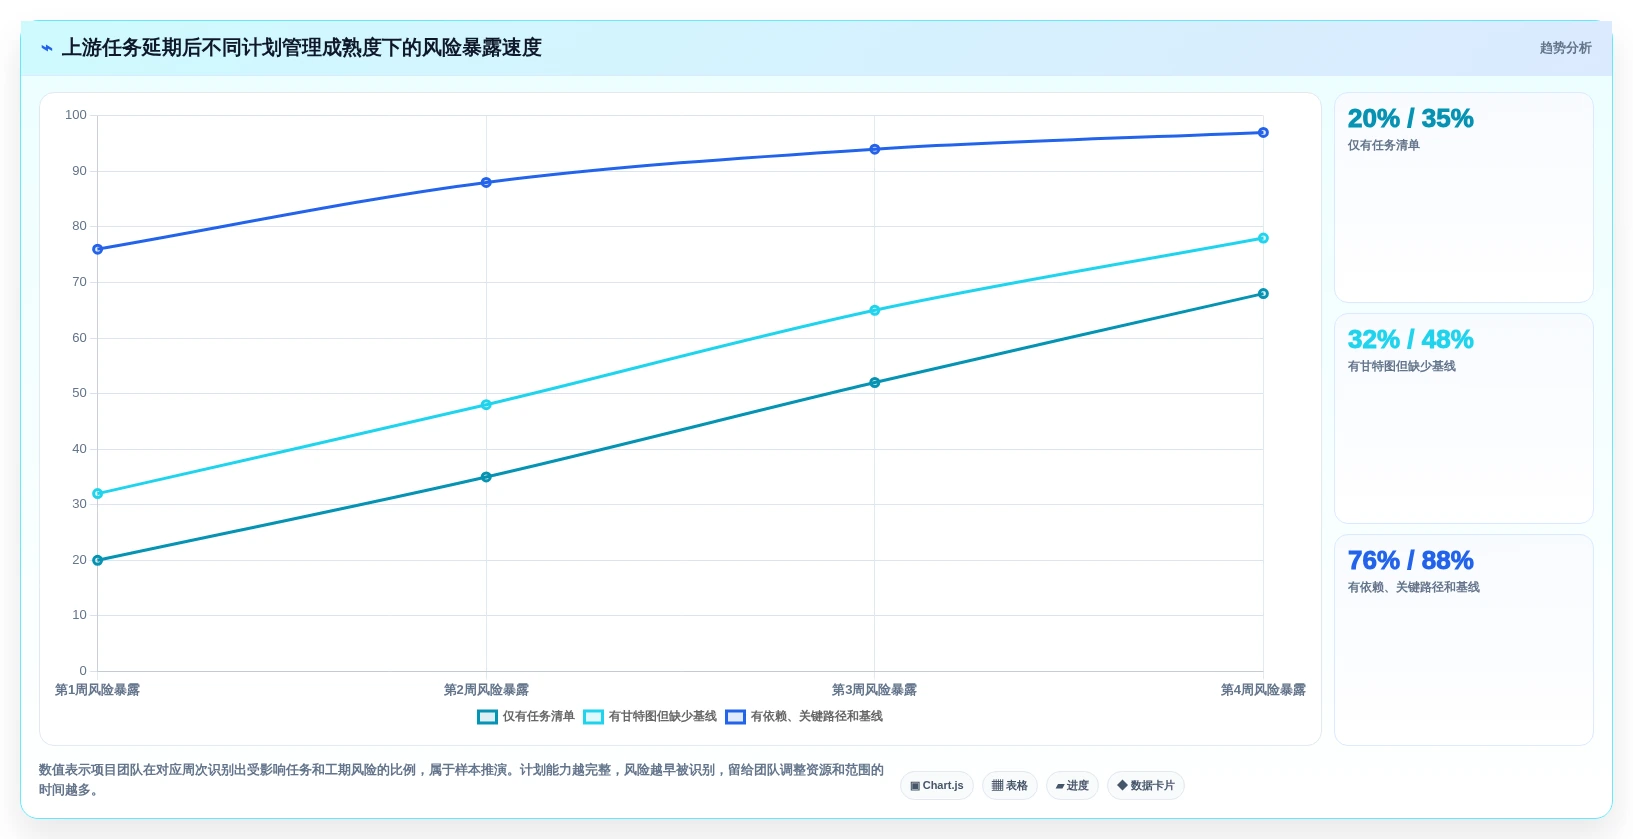Click the y-axis value 50

(x=79, y=393)
